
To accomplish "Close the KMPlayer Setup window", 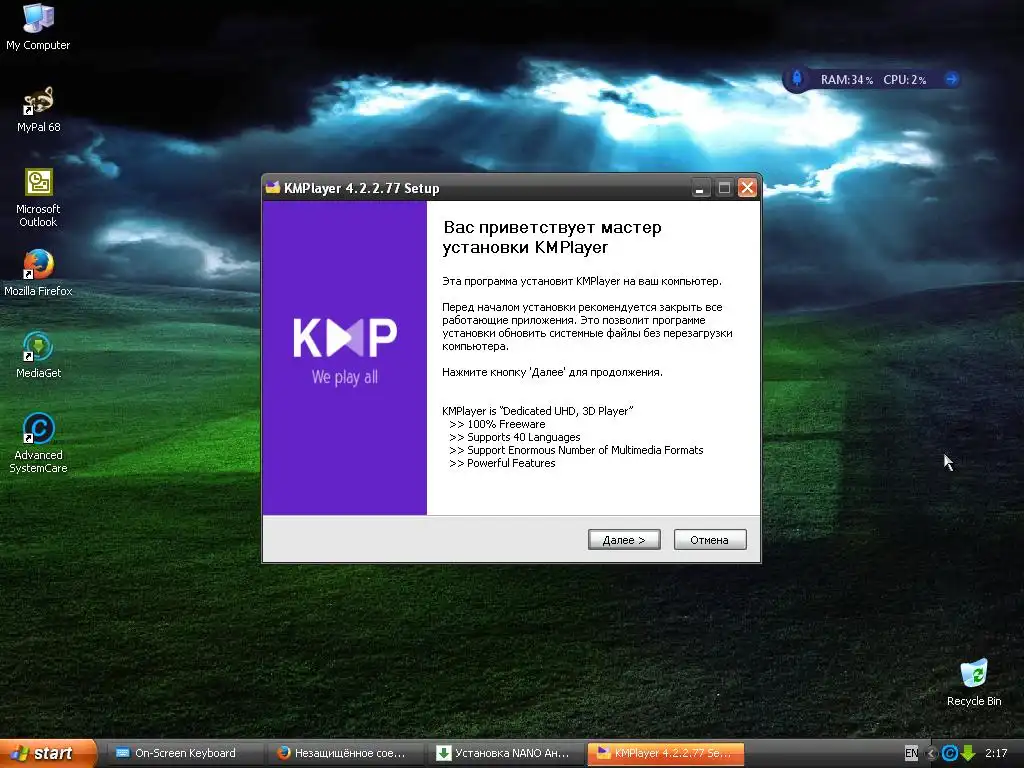I will 747,188.
